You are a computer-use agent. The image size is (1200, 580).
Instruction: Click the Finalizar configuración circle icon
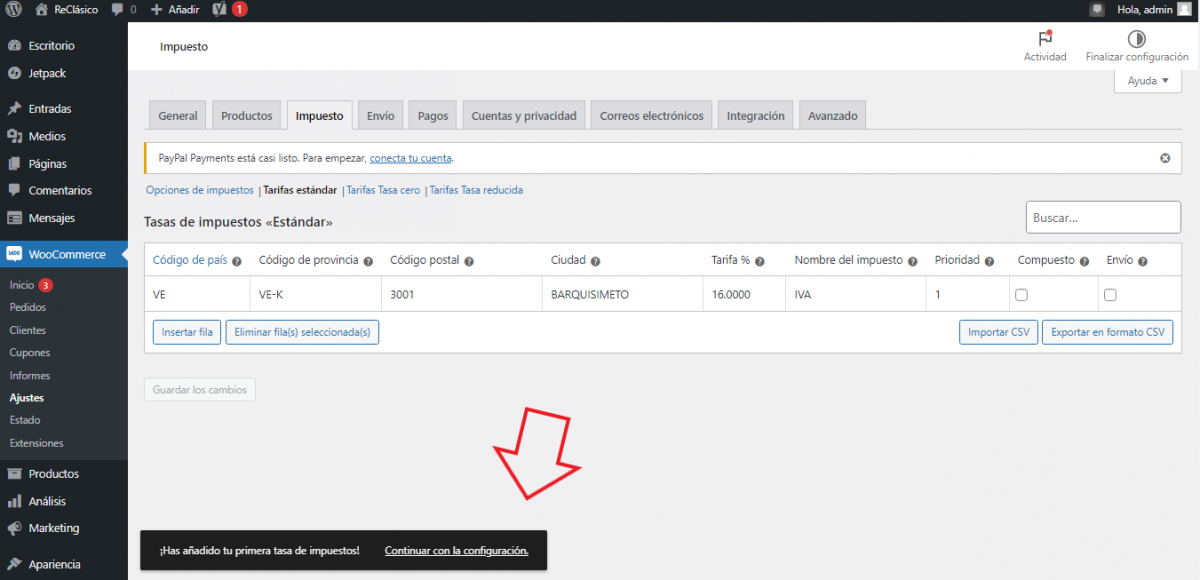1137,39
